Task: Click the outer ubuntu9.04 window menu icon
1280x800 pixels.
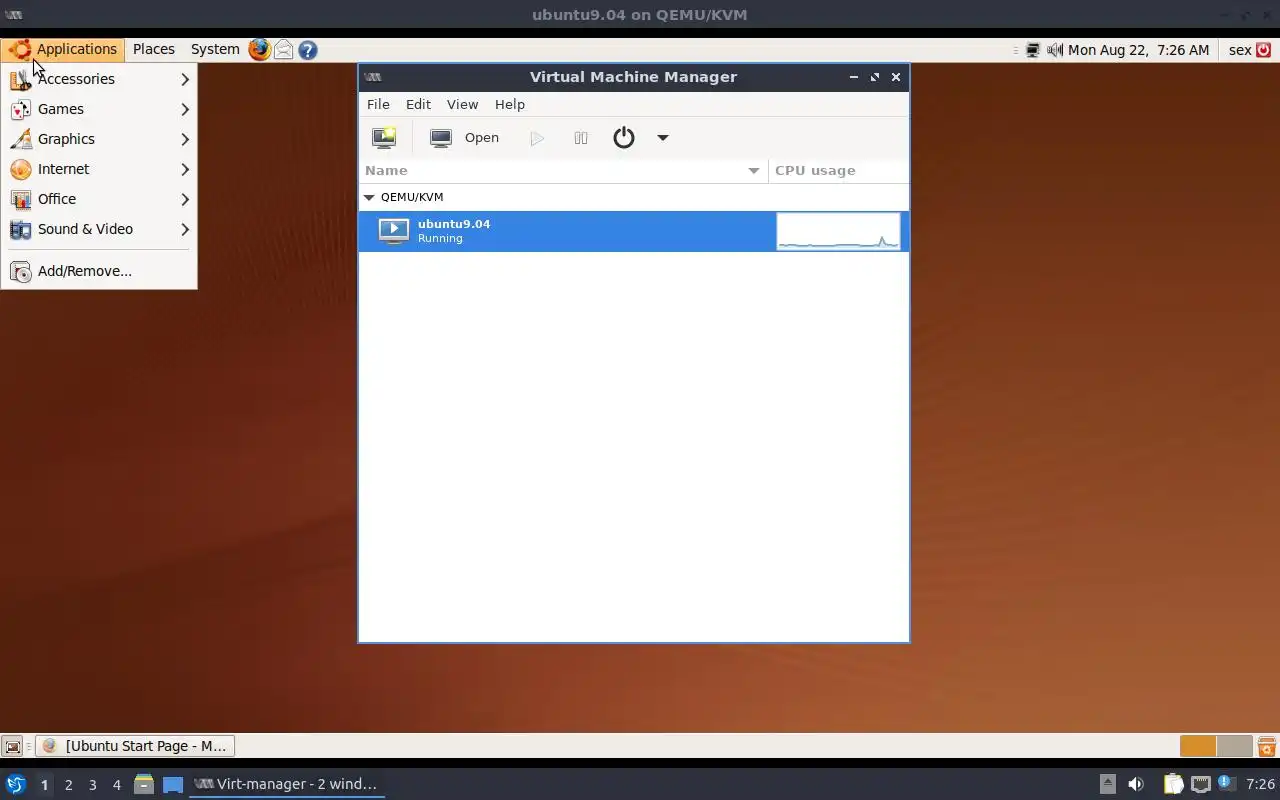Action: point(14,14)
